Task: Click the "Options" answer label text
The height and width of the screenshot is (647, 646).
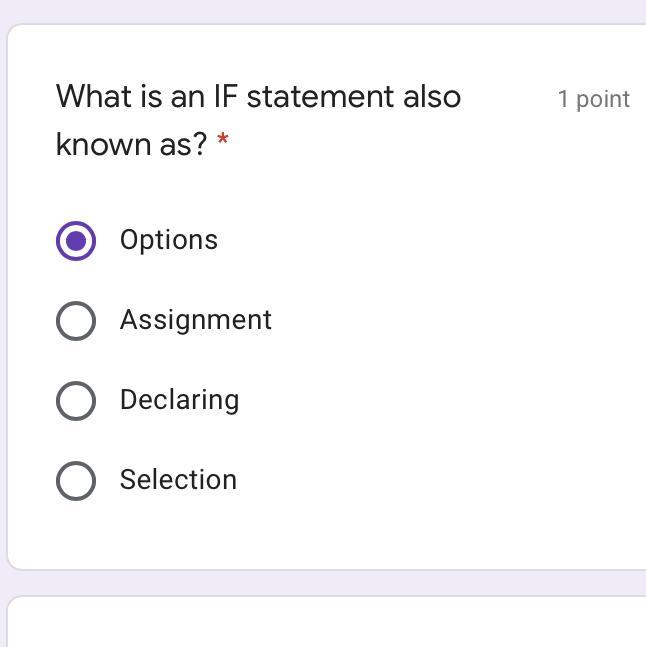Action: pos(168,240)
